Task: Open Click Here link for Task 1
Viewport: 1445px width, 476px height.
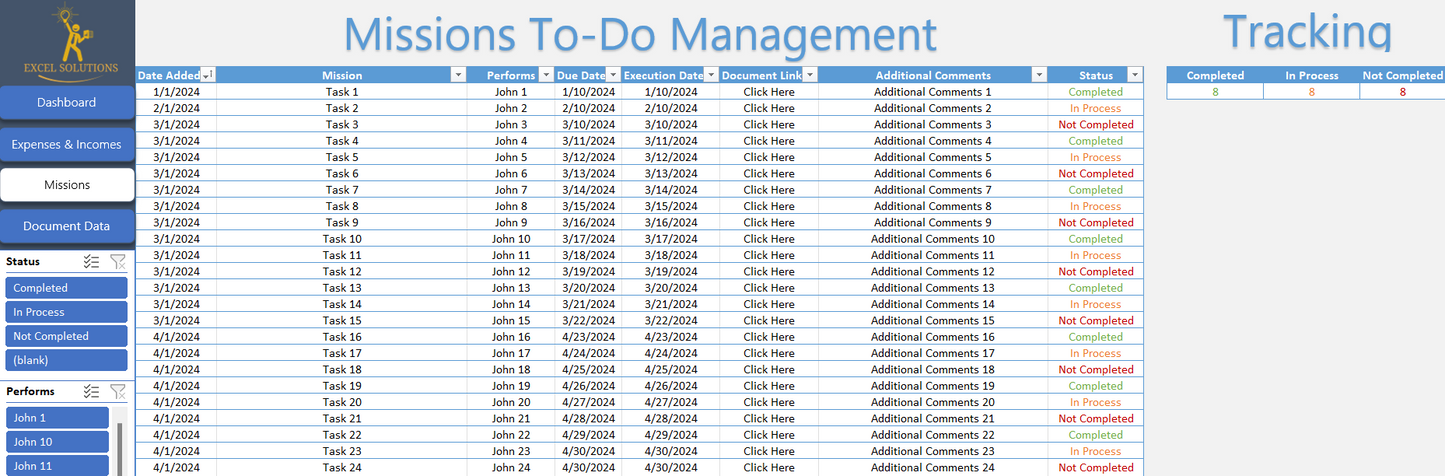Action: click(x=769, y=92)
